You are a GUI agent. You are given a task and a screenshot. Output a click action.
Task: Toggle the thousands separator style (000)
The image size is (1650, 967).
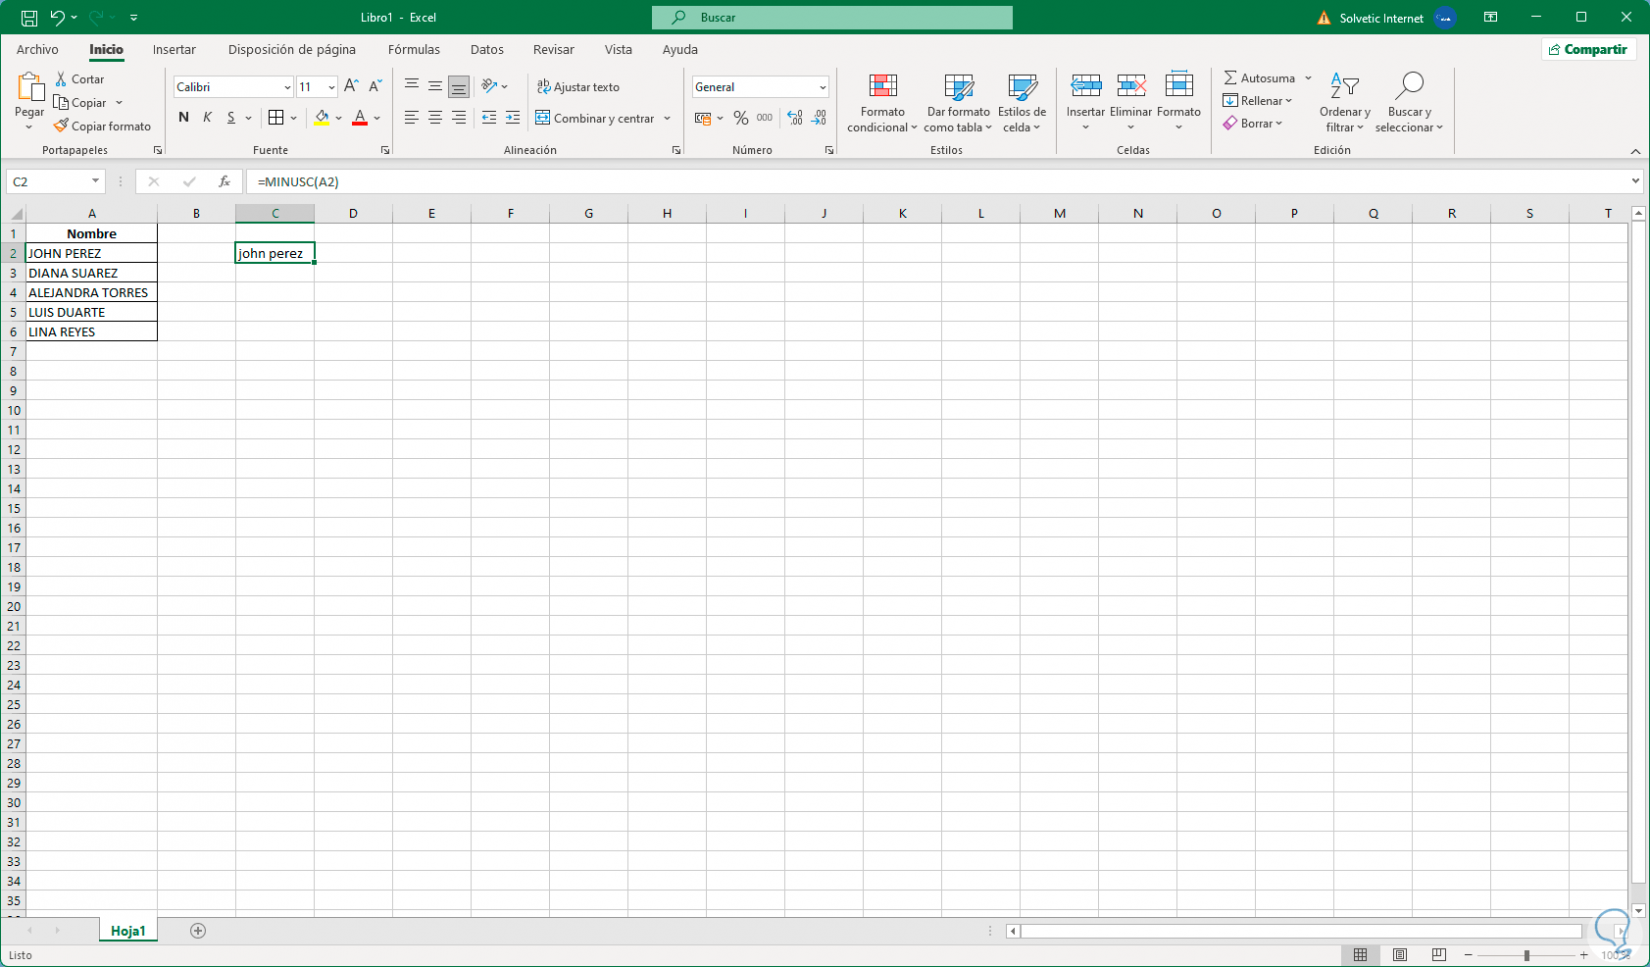765,118
